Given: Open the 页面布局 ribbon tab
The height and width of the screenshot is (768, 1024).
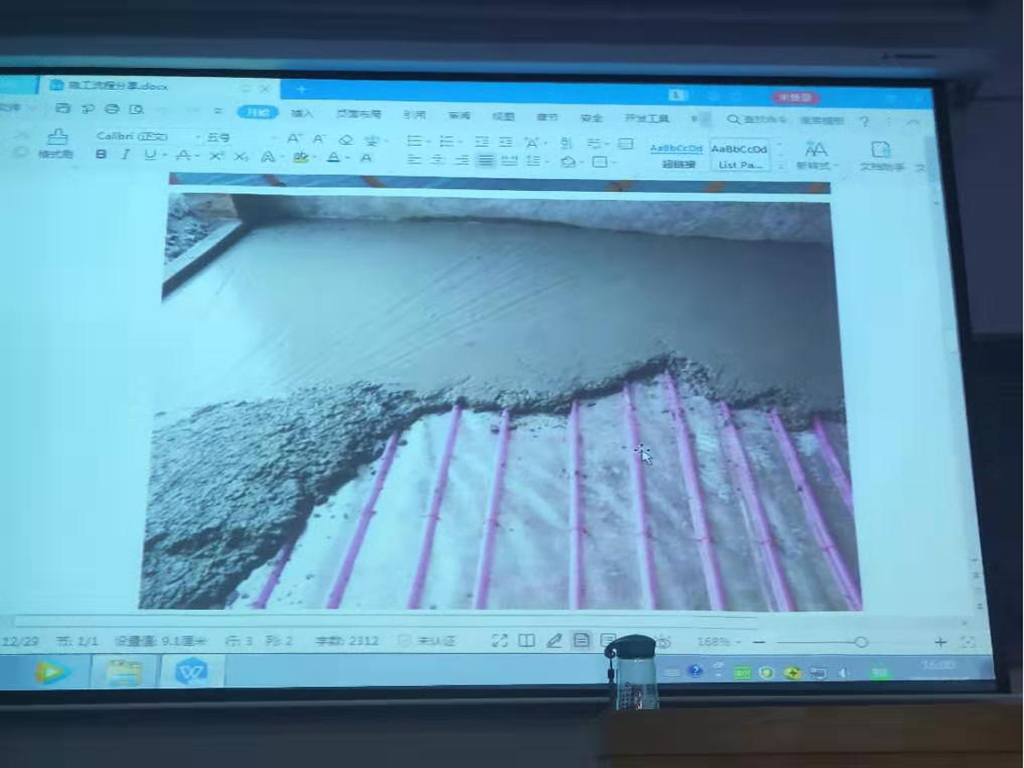Looking at the screenshot, I should (x=358, y=115).
